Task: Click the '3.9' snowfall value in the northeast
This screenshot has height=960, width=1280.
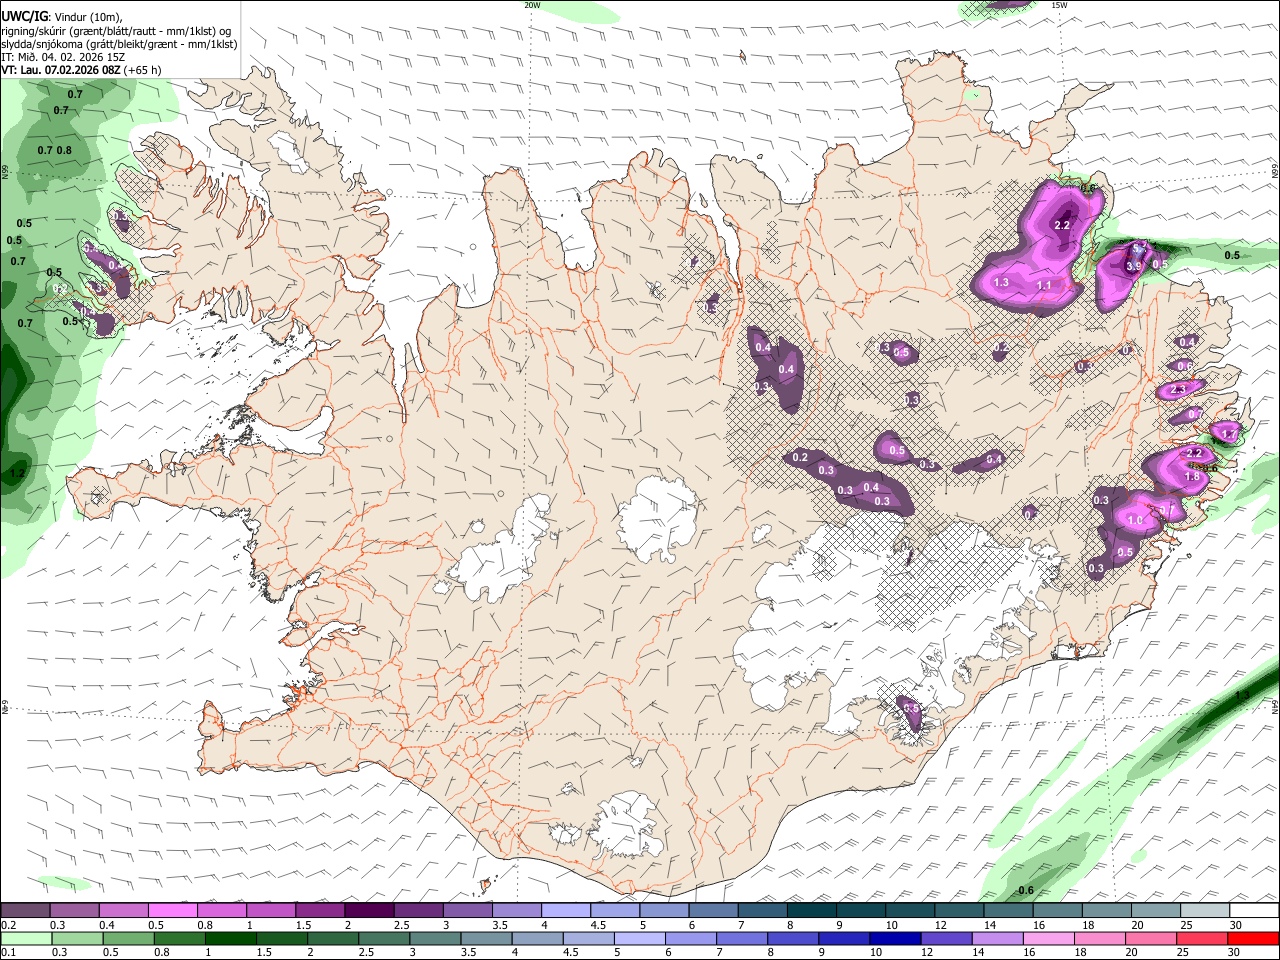Action: point(1133,267)
